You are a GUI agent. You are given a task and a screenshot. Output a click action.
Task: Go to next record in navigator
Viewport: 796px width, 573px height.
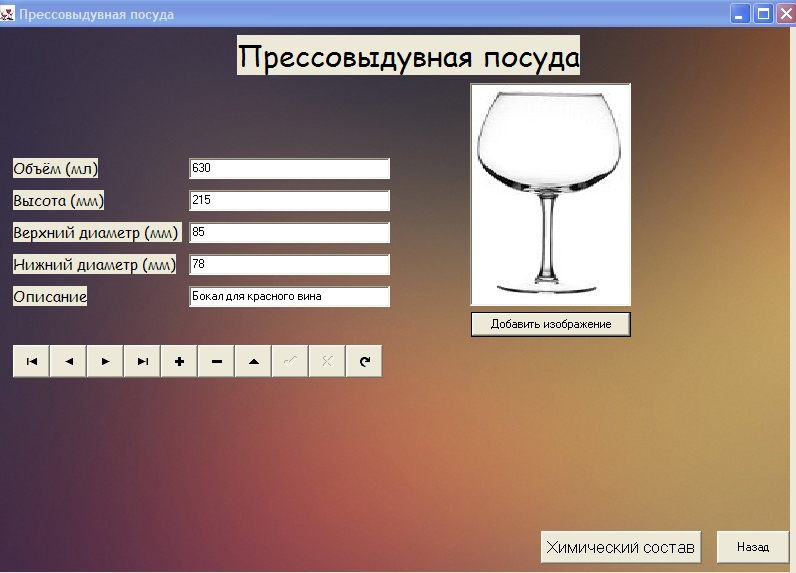tap(105, 361)
